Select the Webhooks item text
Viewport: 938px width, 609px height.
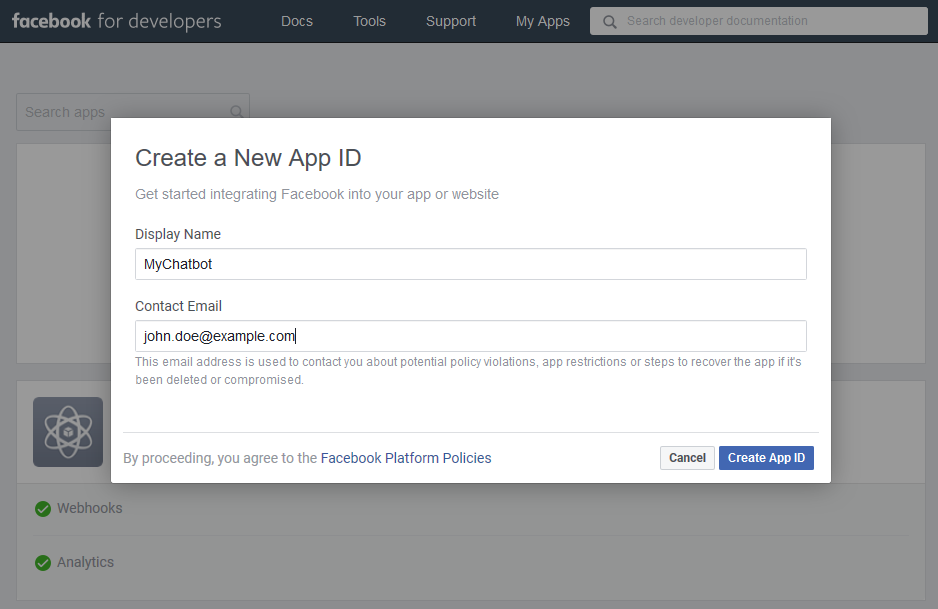coord(90,508)
